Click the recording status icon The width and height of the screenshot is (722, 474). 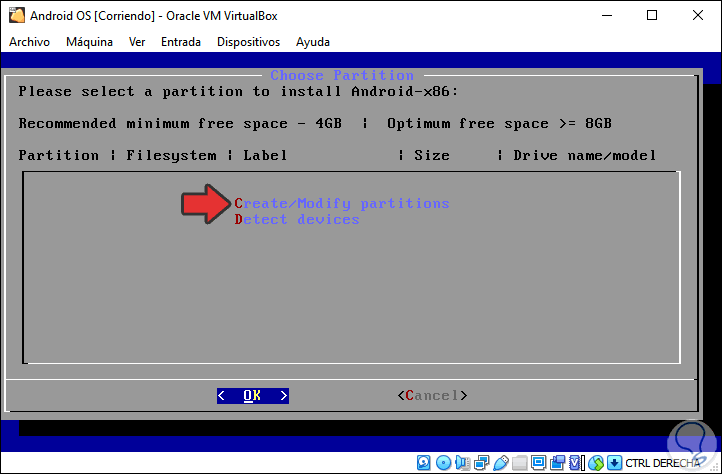point(558,462)
